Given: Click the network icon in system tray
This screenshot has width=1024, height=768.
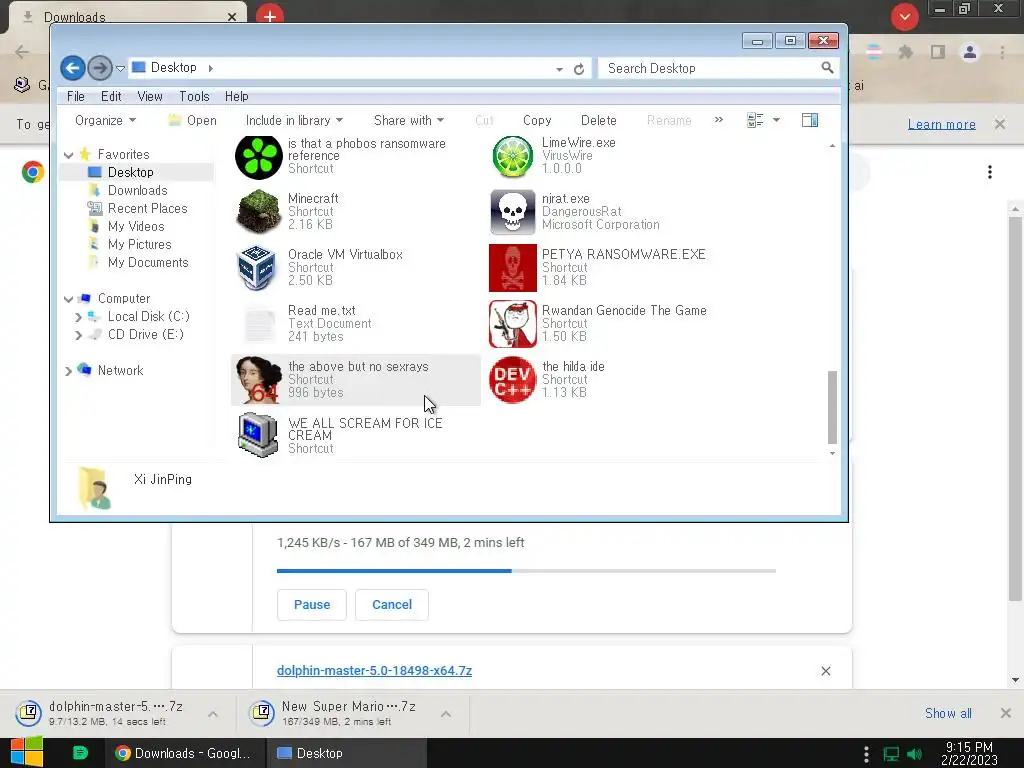Looking at the screenshot, I should [891, 754].
